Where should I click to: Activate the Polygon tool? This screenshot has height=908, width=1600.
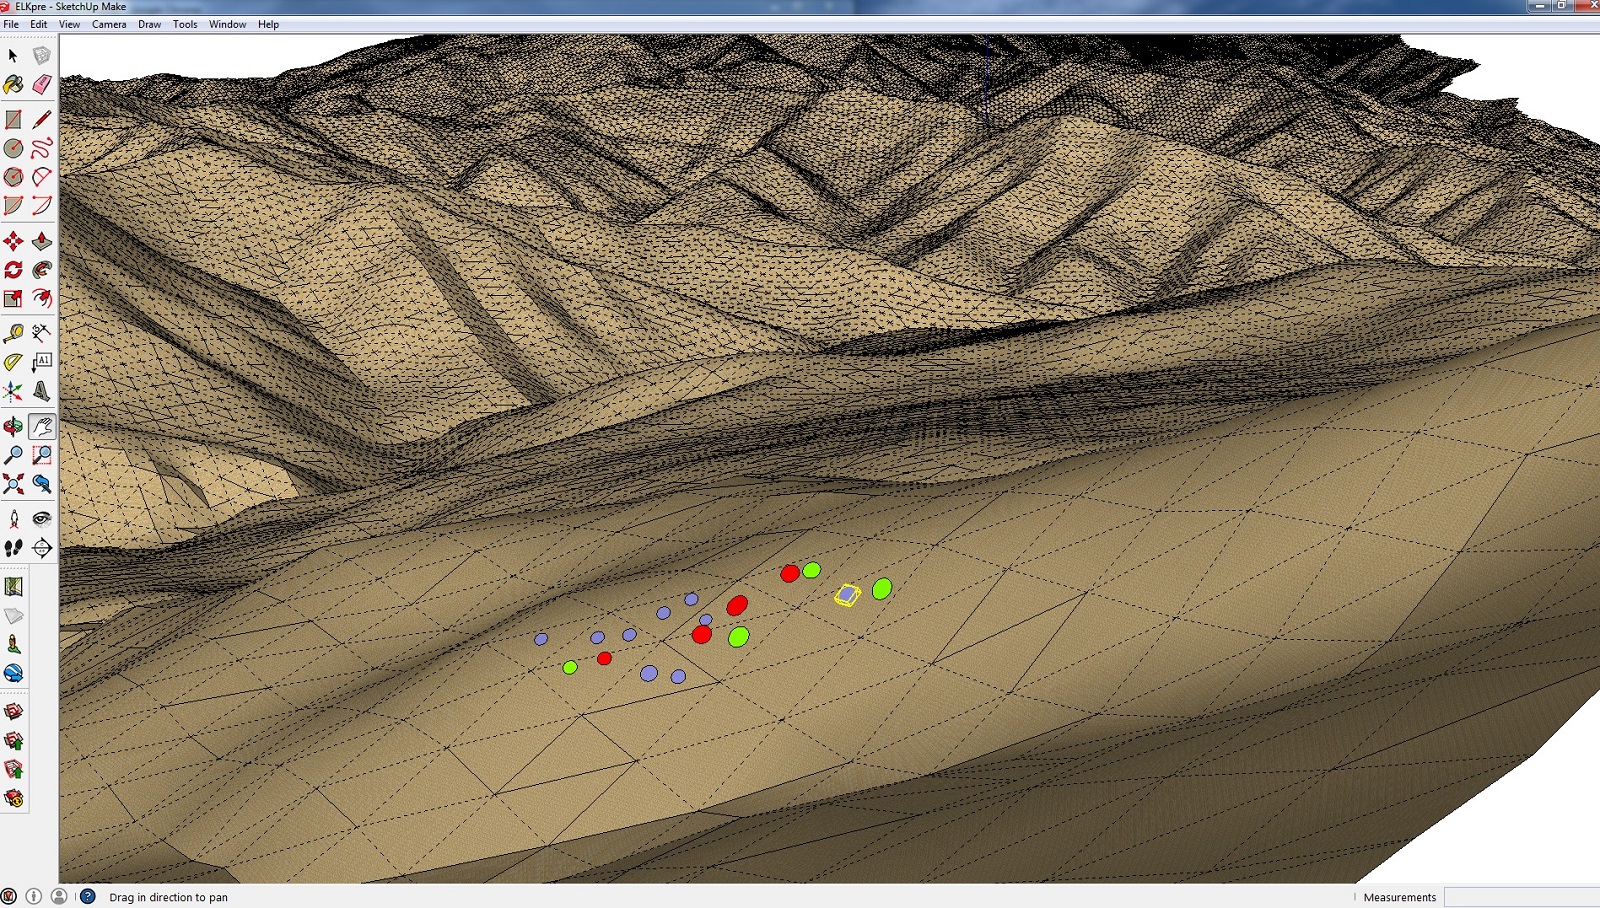[x=13, y=177]
